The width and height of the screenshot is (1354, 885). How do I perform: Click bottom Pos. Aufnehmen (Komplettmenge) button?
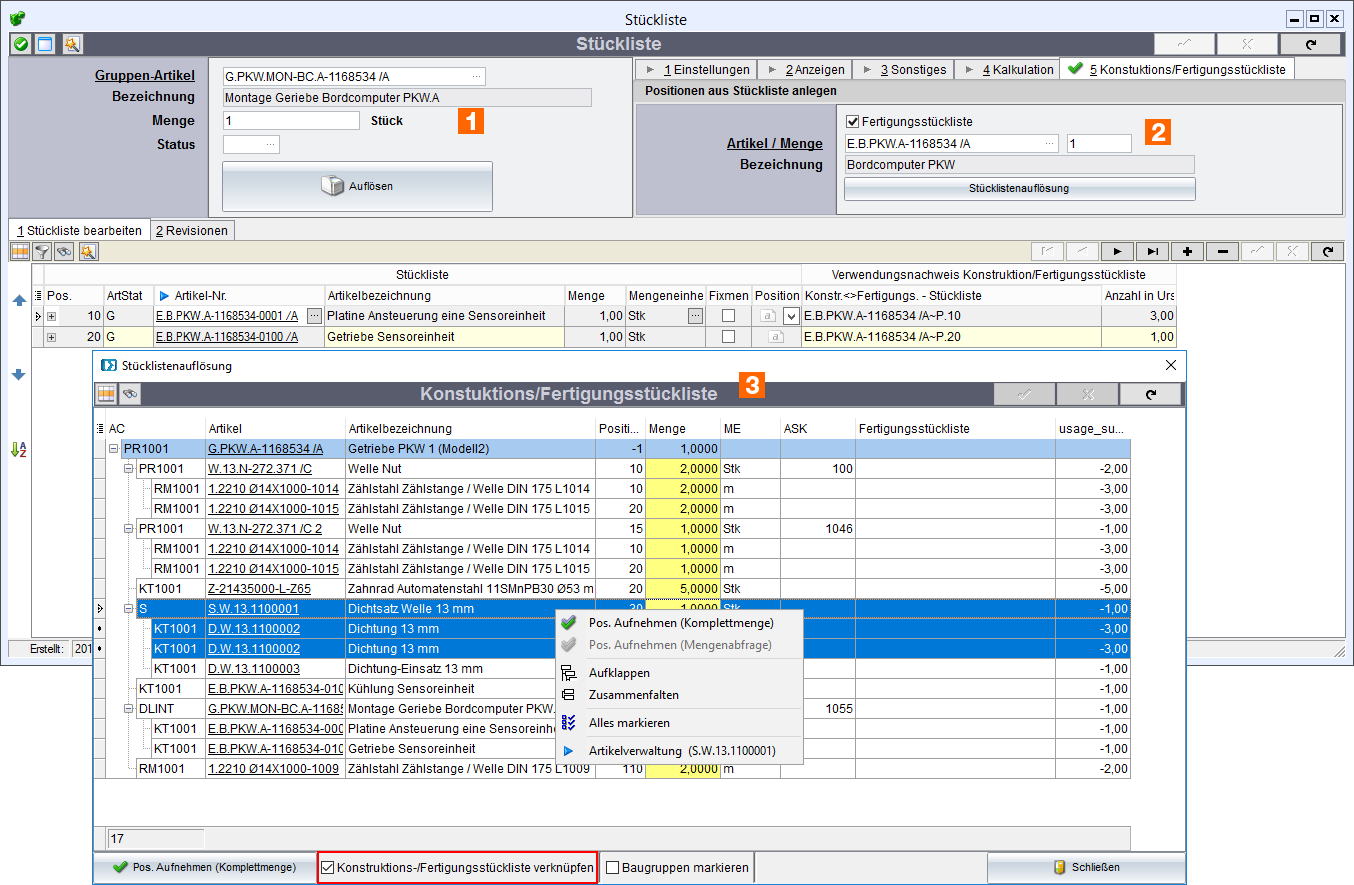(204, 867)
